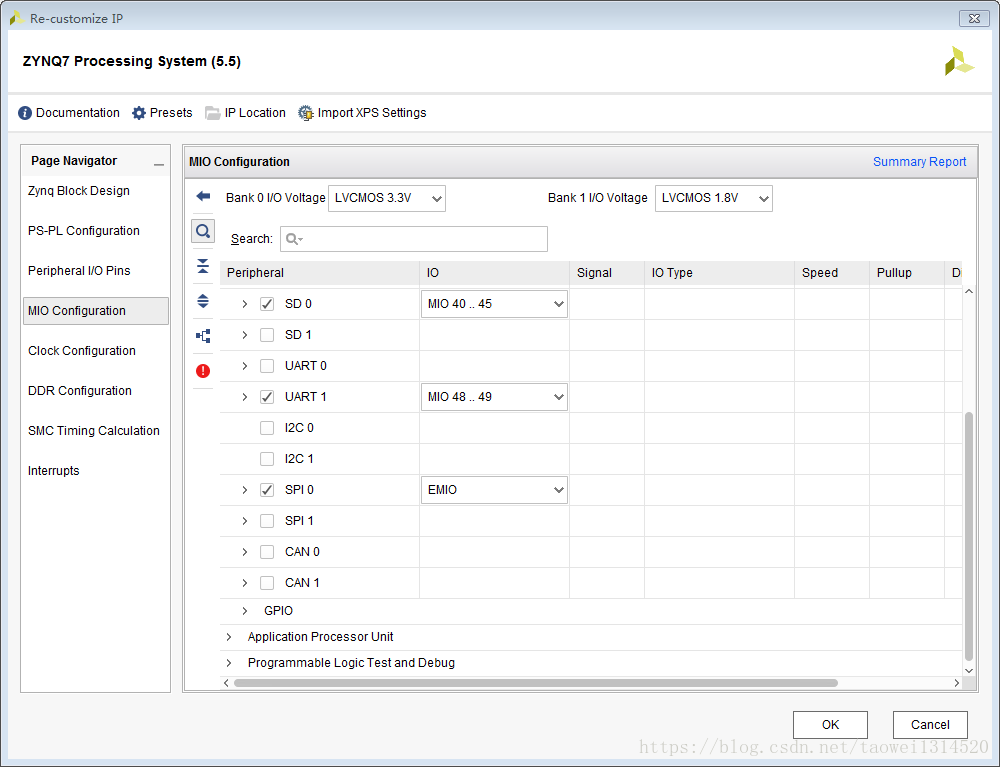The width and height of the screenshot is (1000, 767).
Task: Enable the I2C 1 checkbox
Action: [267, 459]
